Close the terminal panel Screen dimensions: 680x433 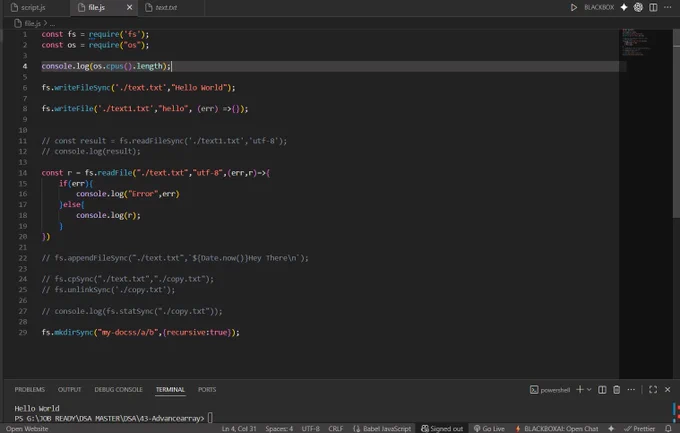pos(667,390)
